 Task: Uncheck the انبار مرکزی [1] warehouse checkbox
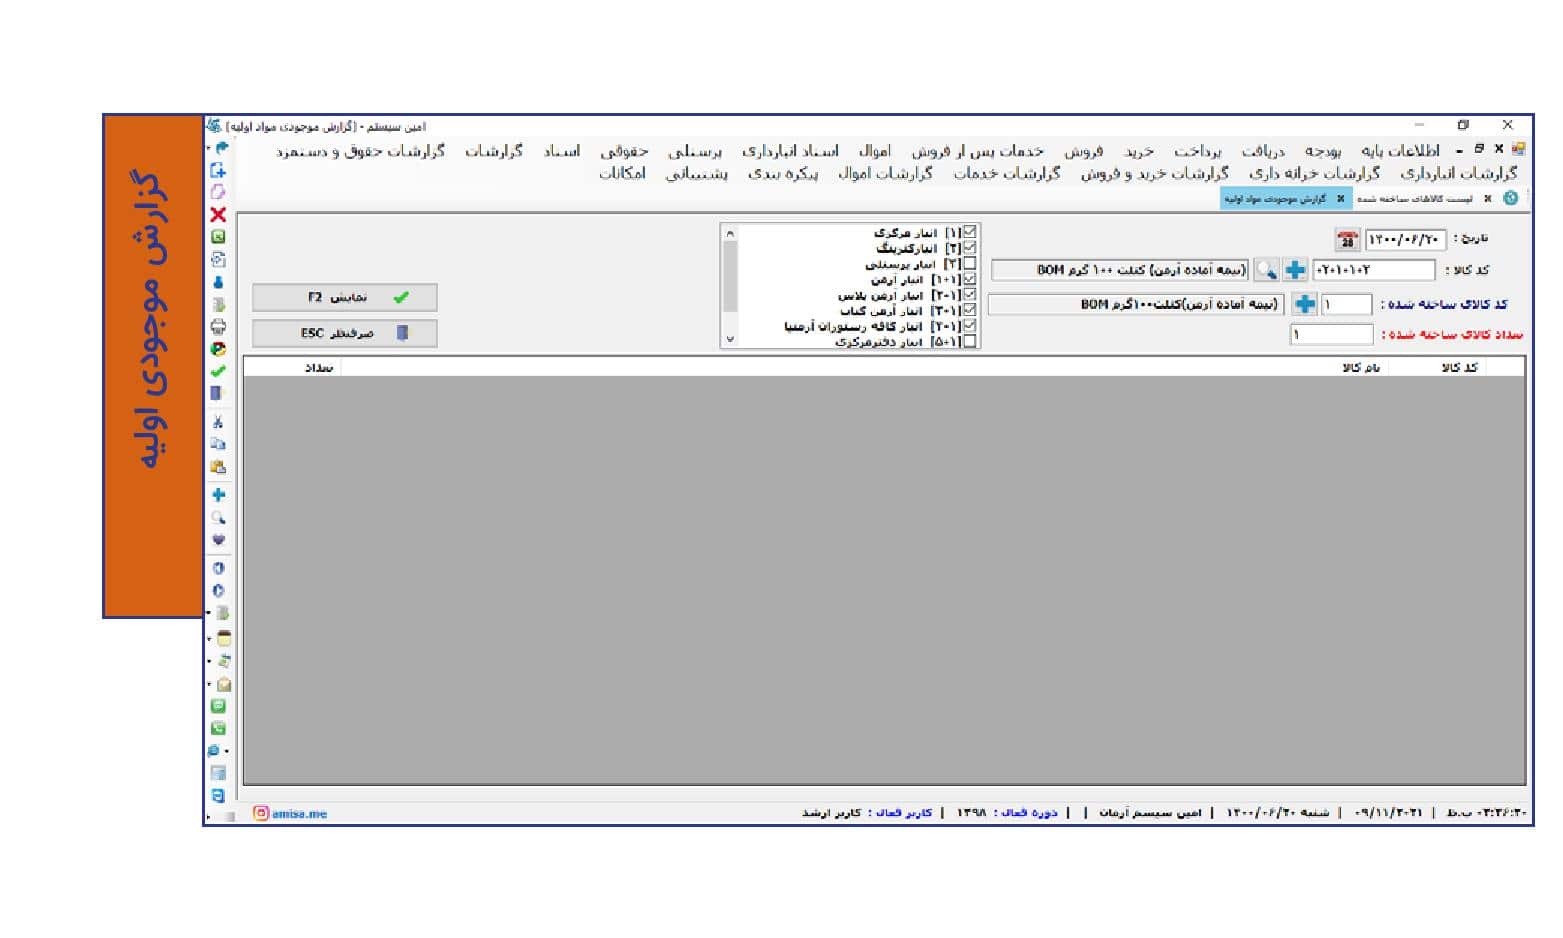(x=969, y=232)
